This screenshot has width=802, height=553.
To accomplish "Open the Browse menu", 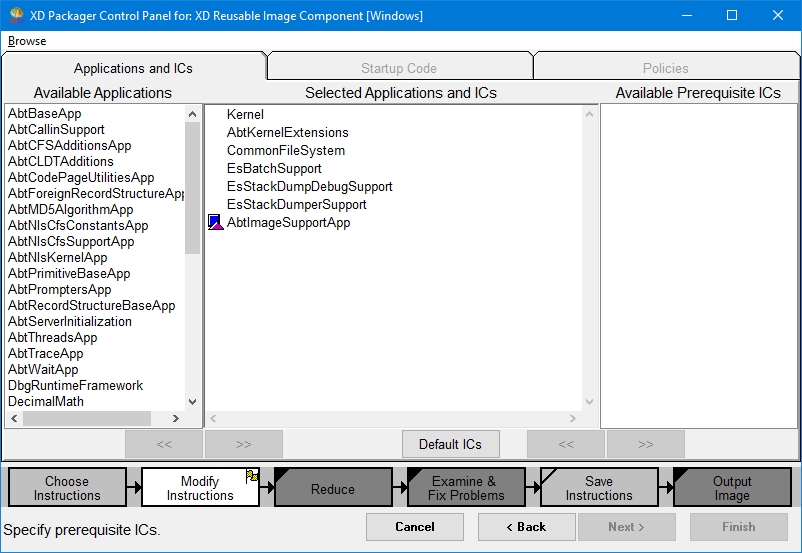I will 27,41.
